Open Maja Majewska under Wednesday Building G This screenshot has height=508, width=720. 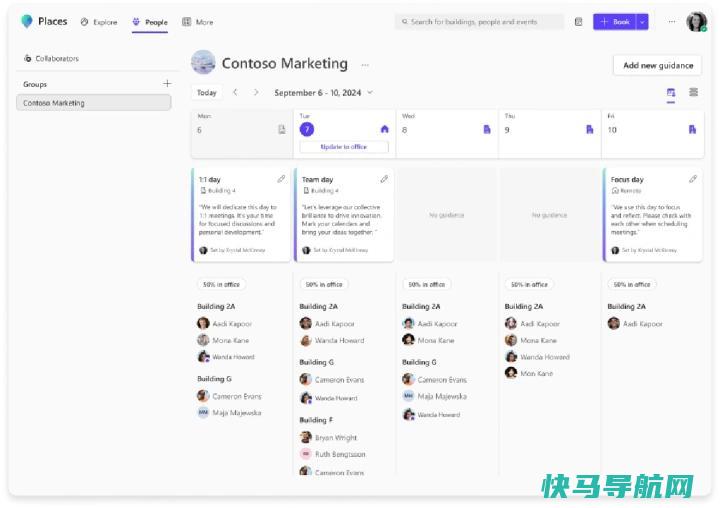coord(434,396)
